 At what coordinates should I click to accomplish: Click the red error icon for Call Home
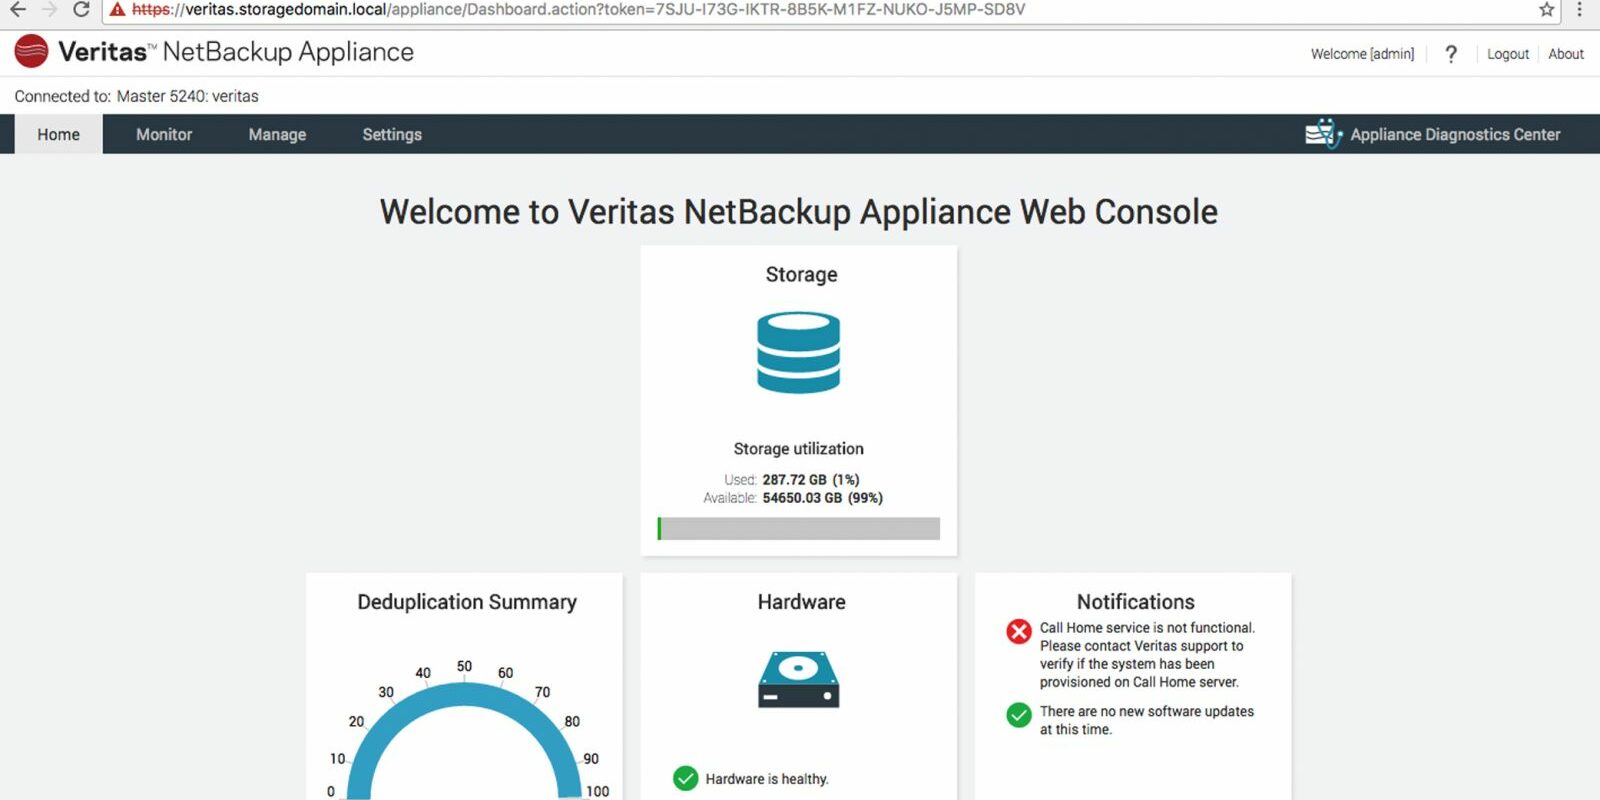pyautogui.click(x=1019, y=632)
